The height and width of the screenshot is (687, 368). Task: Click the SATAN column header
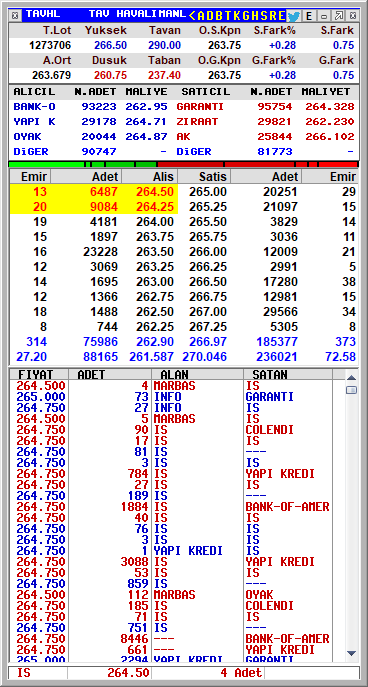tap(287, 375)
